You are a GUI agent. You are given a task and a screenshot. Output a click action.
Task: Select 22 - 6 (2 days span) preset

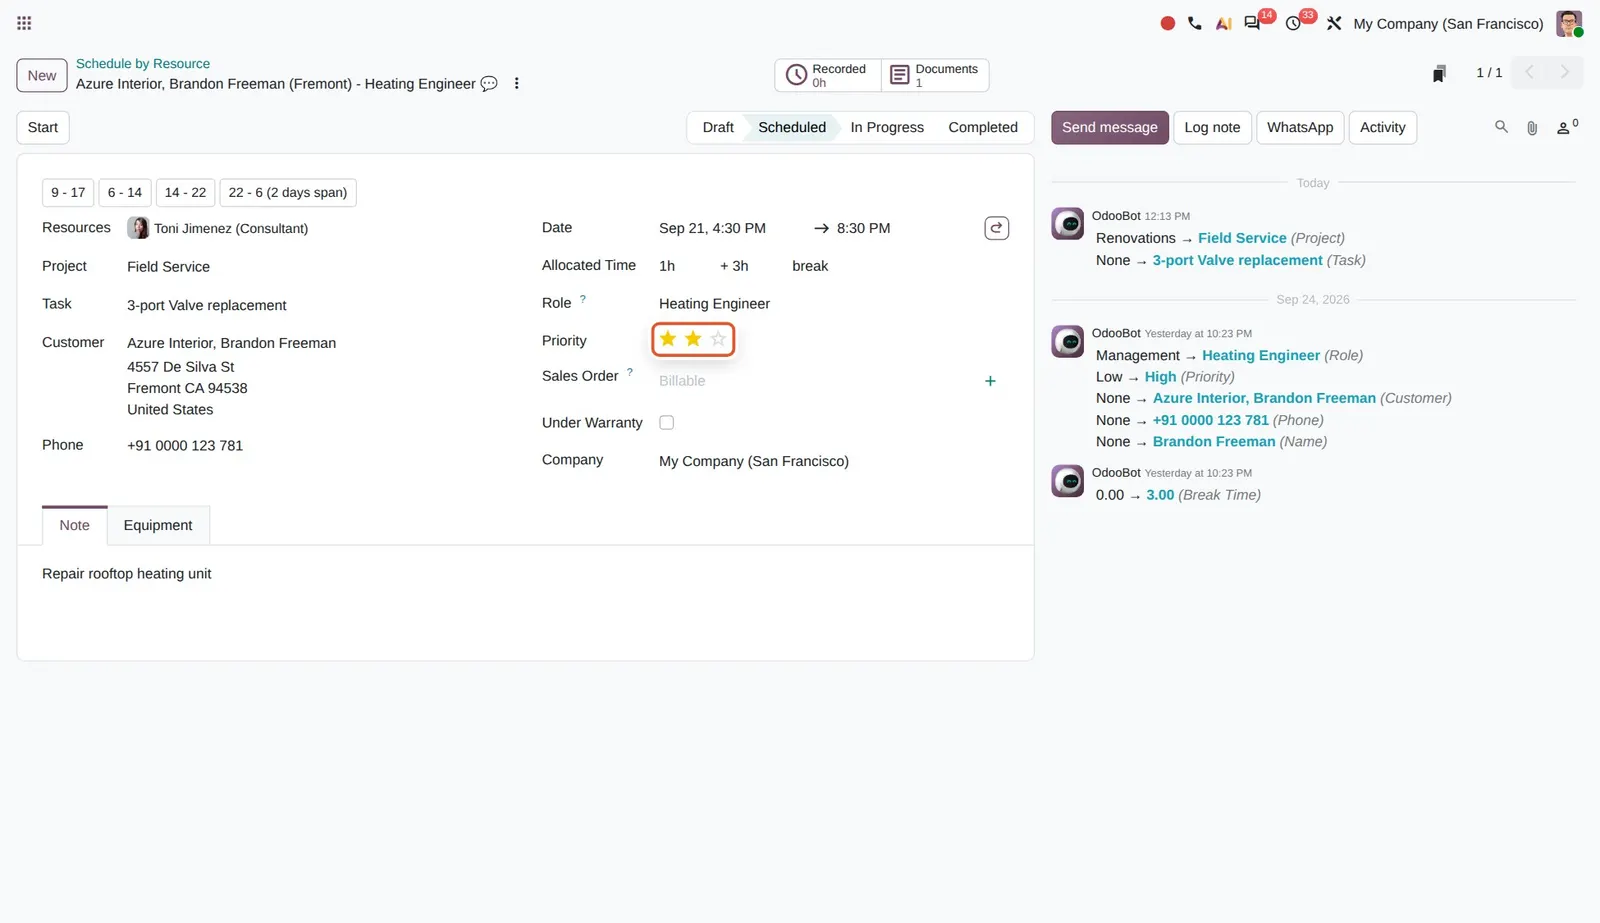pos(288,192)
